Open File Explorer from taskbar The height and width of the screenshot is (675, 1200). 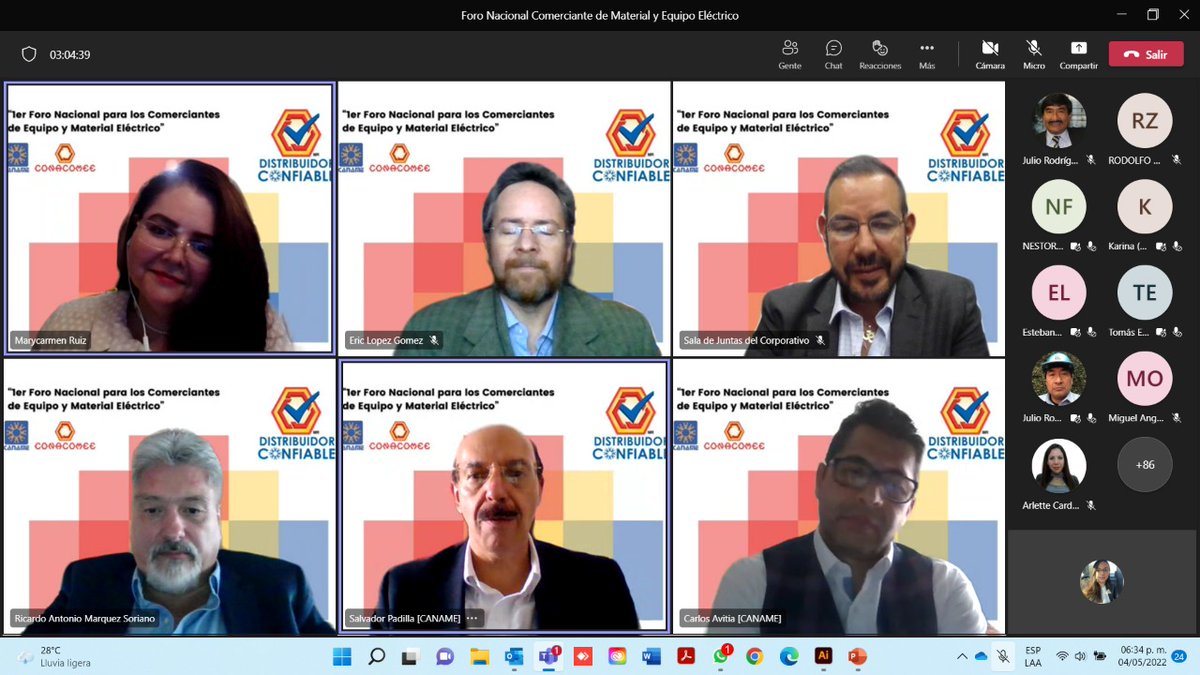(479, 656)
